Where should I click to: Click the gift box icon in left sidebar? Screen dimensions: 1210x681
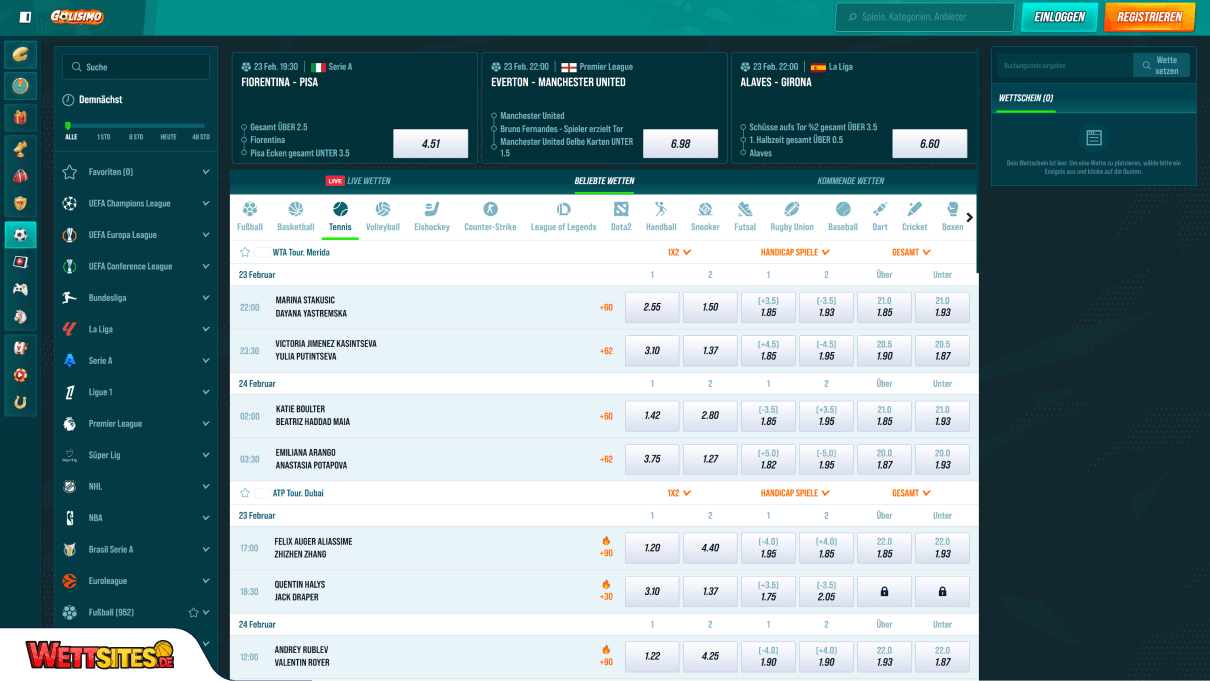coord(20,118)
